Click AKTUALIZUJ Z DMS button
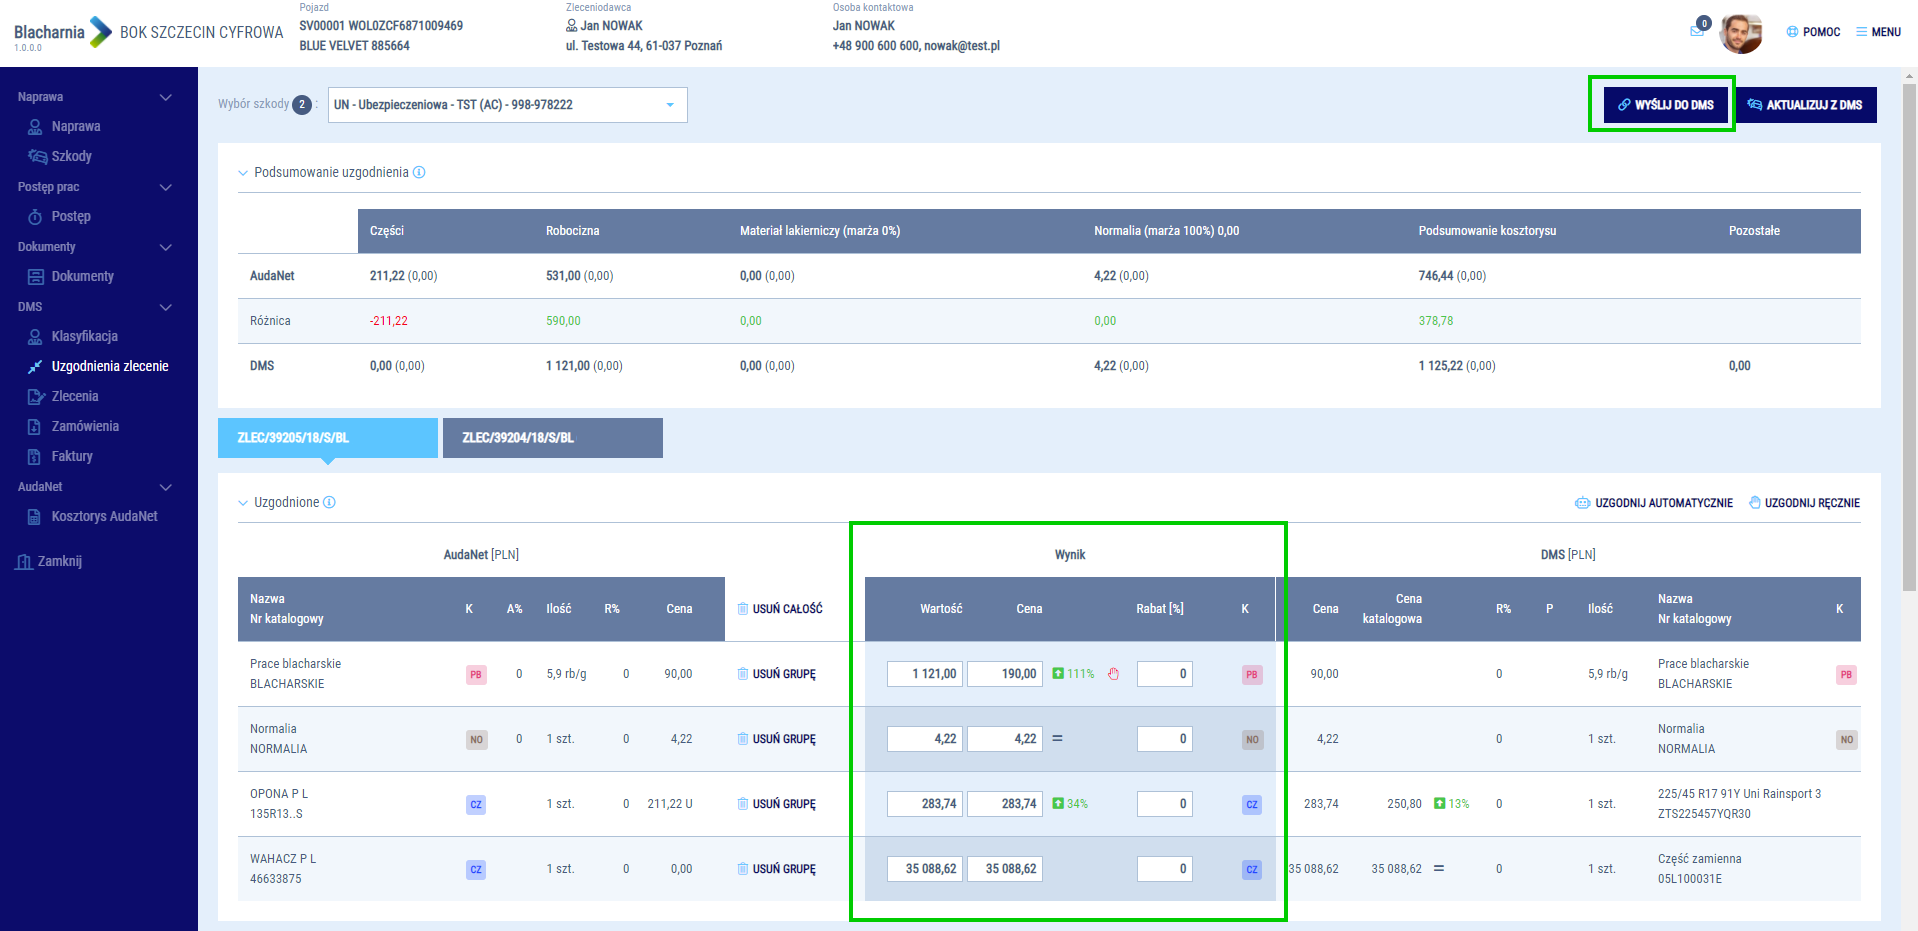The image size is (1918, 931). (x=1805, y=105)
